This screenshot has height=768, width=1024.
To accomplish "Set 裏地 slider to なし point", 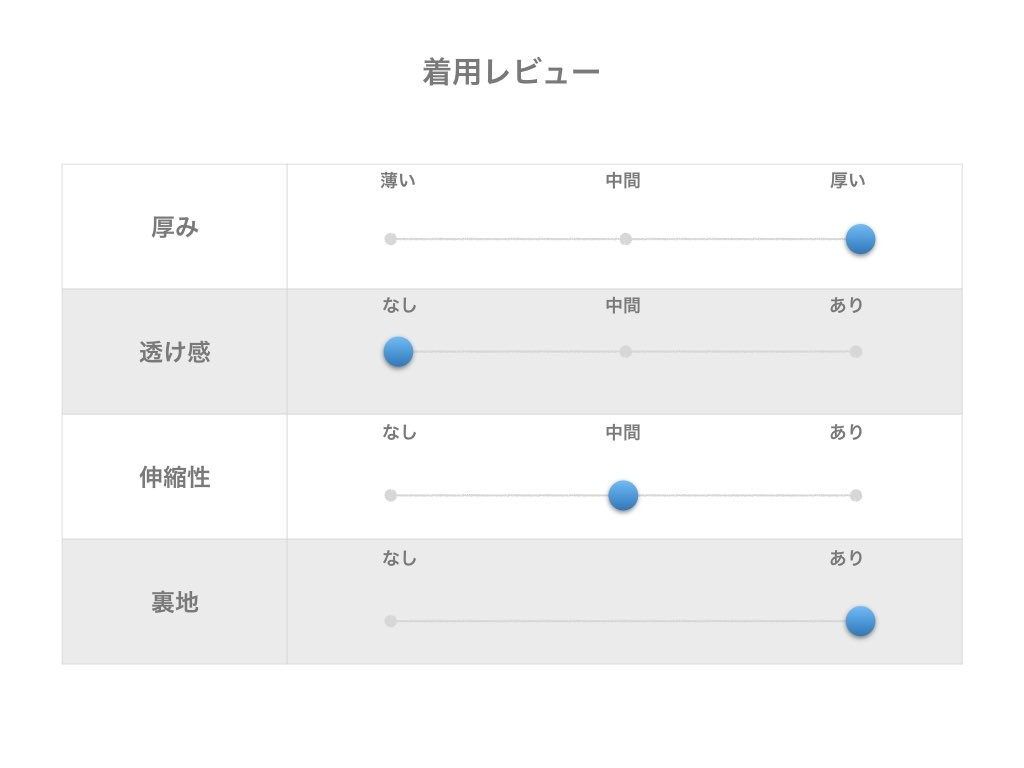I will tap(391, 621).
